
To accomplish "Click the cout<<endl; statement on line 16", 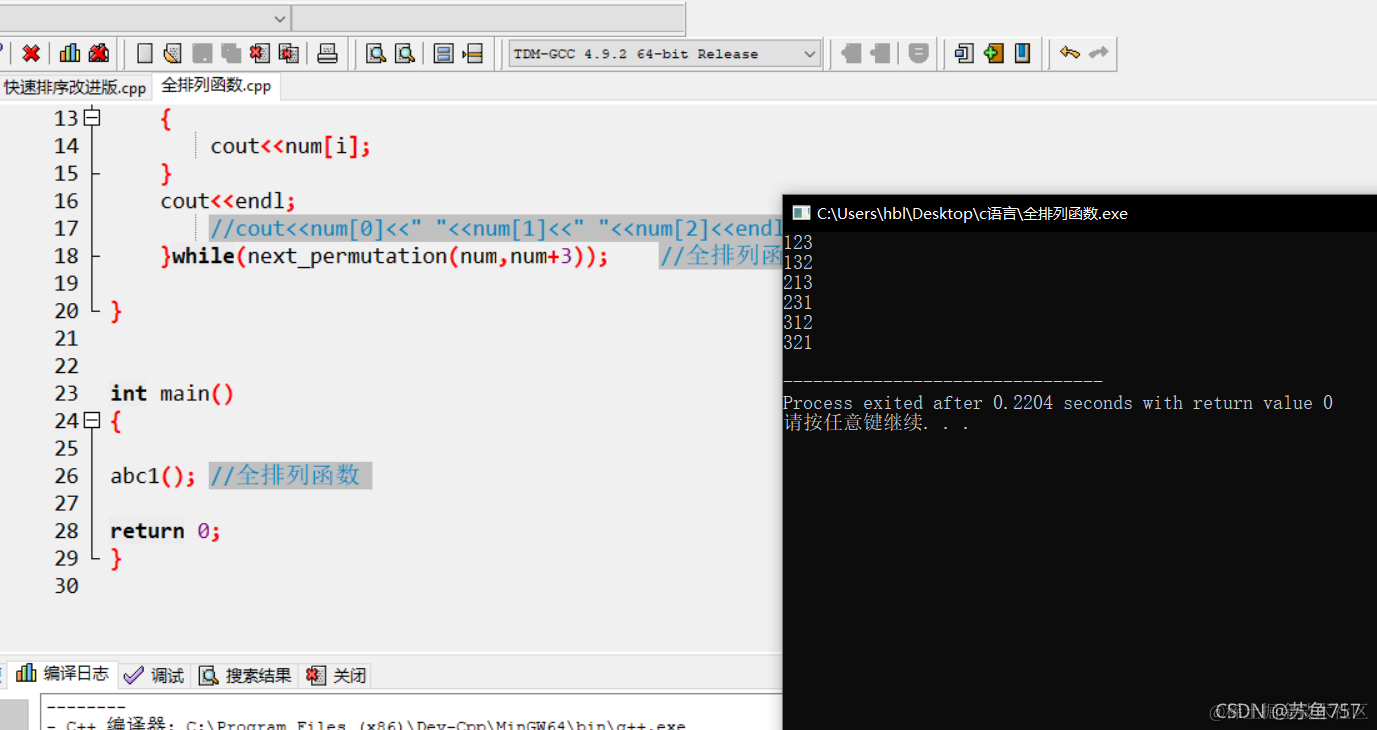I will pos(228,201).
